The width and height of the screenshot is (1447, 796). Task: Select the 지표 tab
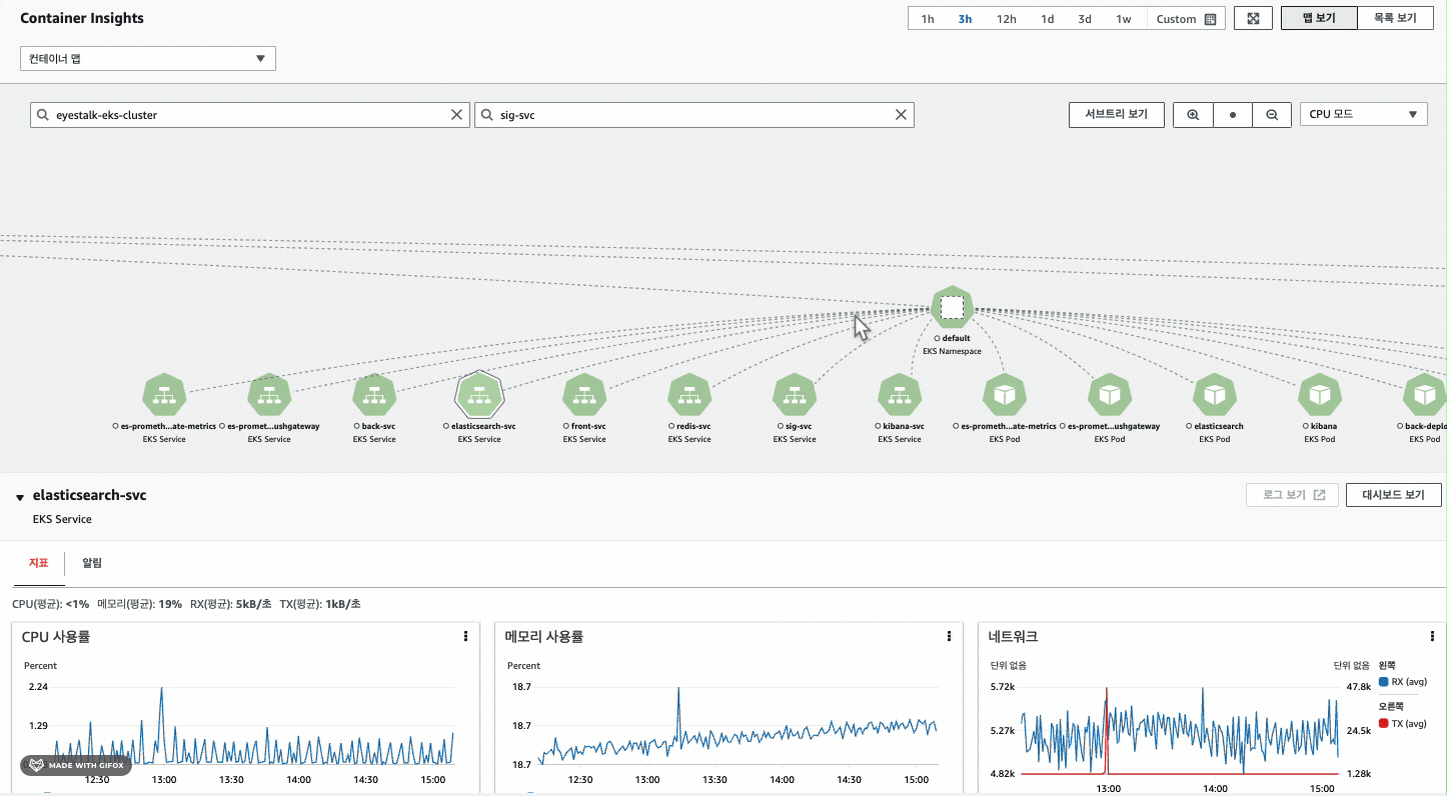click(x=39, y=563)
